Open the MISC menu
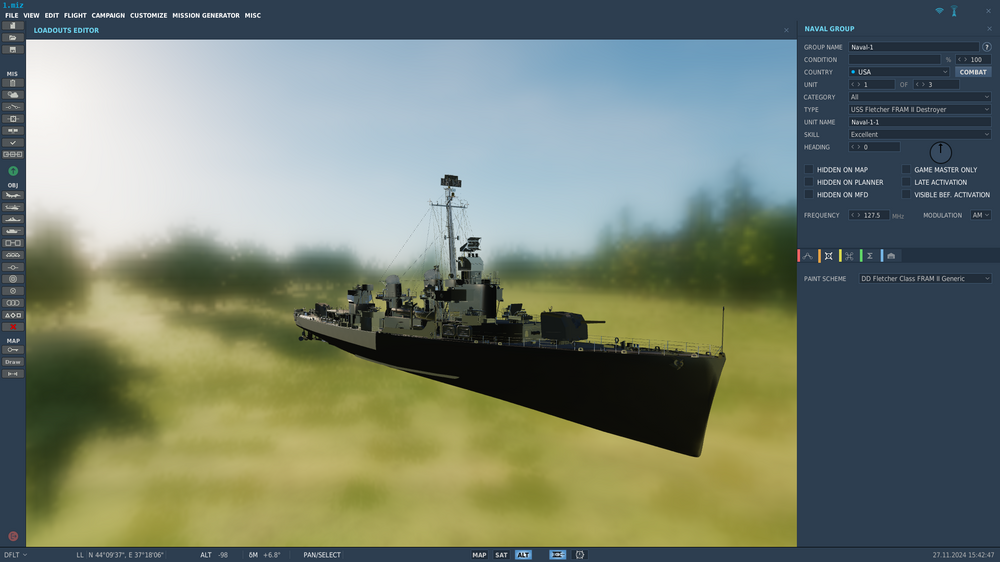Screen dimensions: 1000x562 point(253,15)
